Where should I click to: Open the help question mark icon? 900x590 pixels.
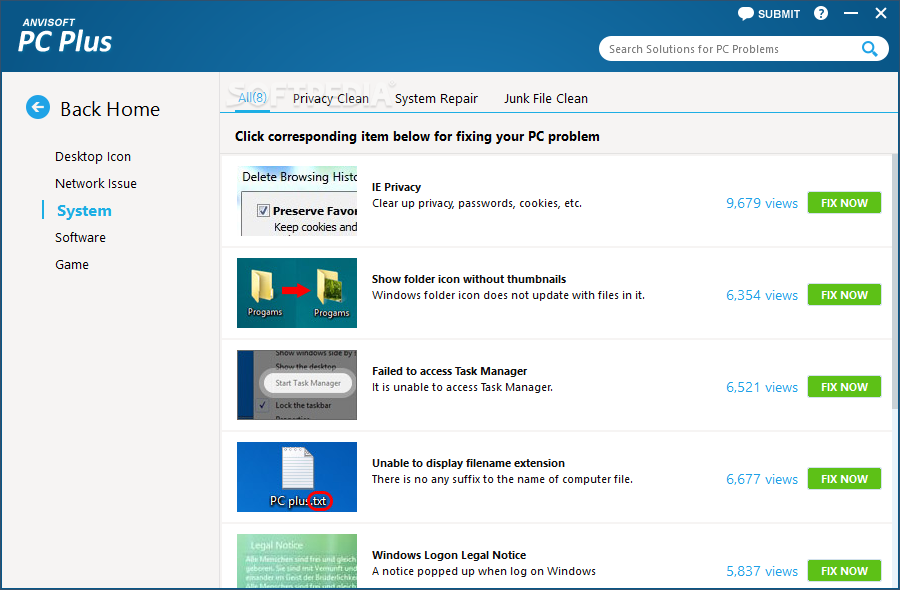(x=821, y=13)
